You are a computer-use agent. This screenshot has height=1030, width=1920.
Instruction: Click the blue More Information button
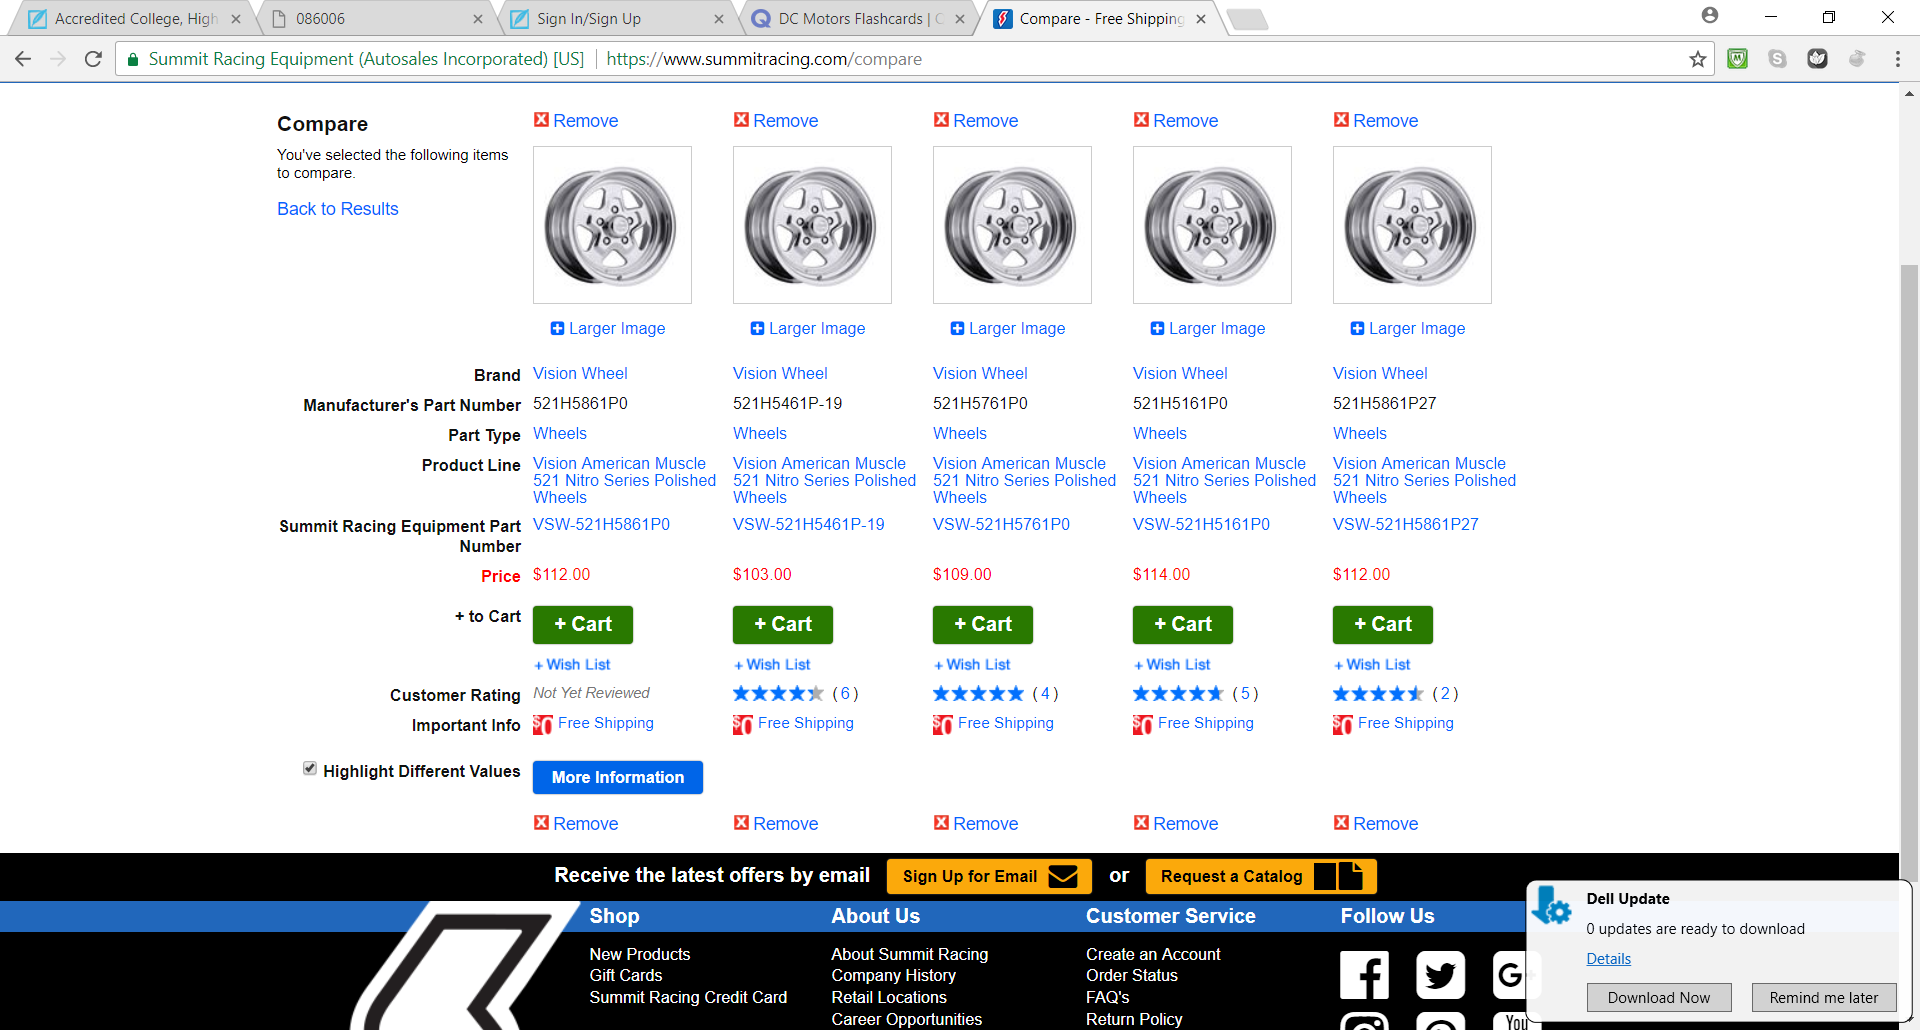pyautogui.click(x=618, y=777)
